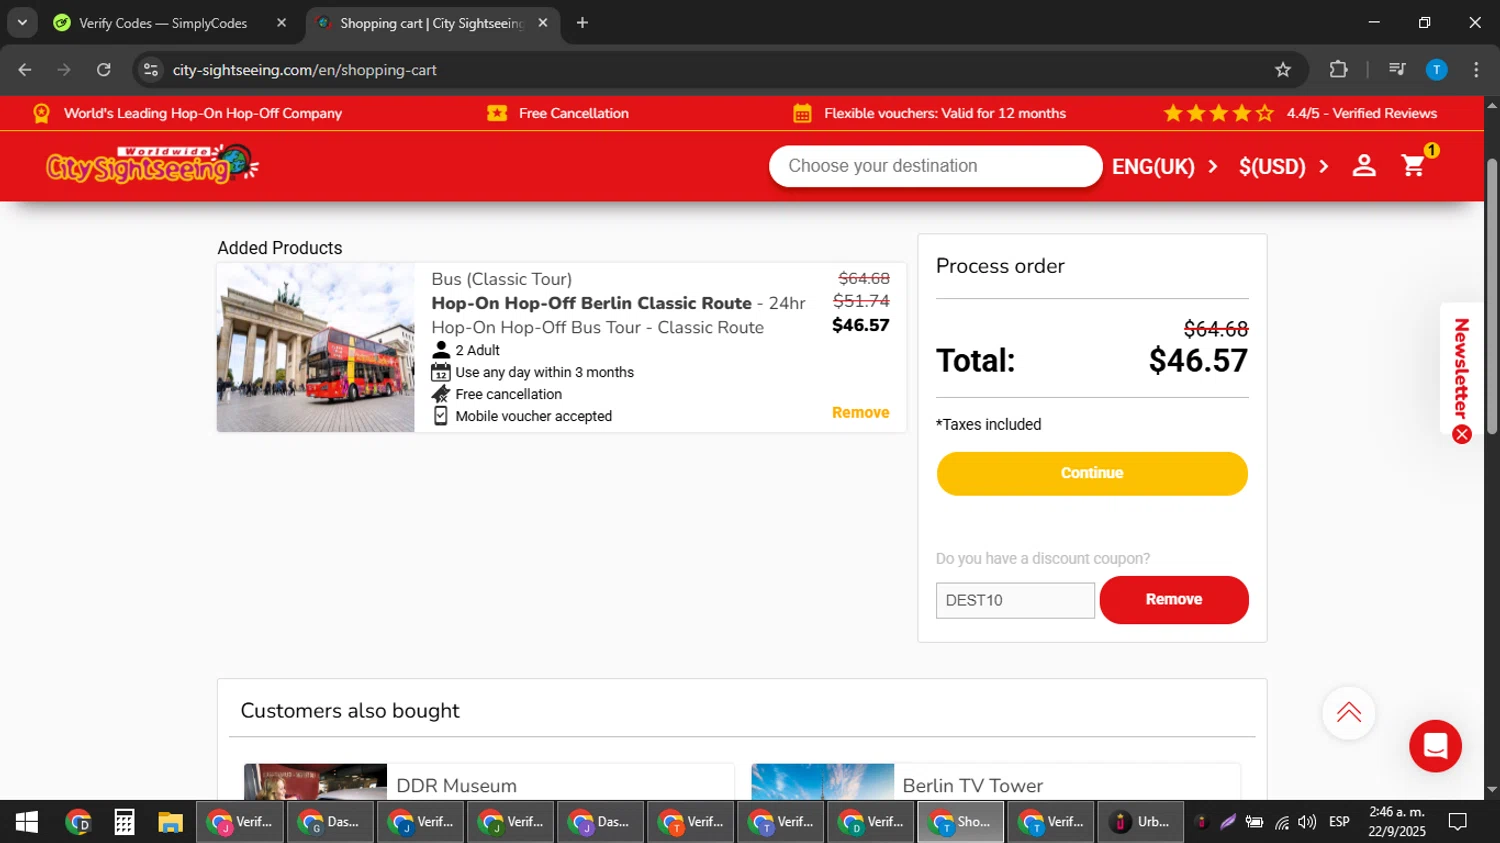Click the 4.4/5 Verified Reviews rating
The width and height of the screenshot is (1500, 843).
point(1300,113)
